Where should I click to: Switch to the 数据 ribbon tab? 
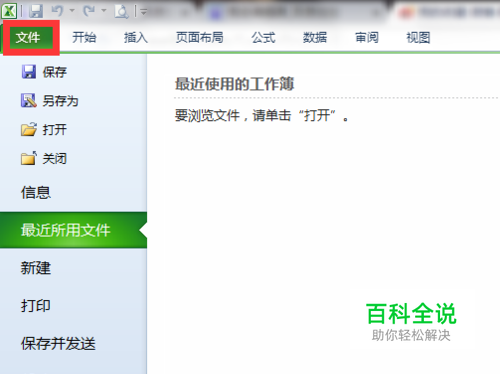tap(315, 37)
